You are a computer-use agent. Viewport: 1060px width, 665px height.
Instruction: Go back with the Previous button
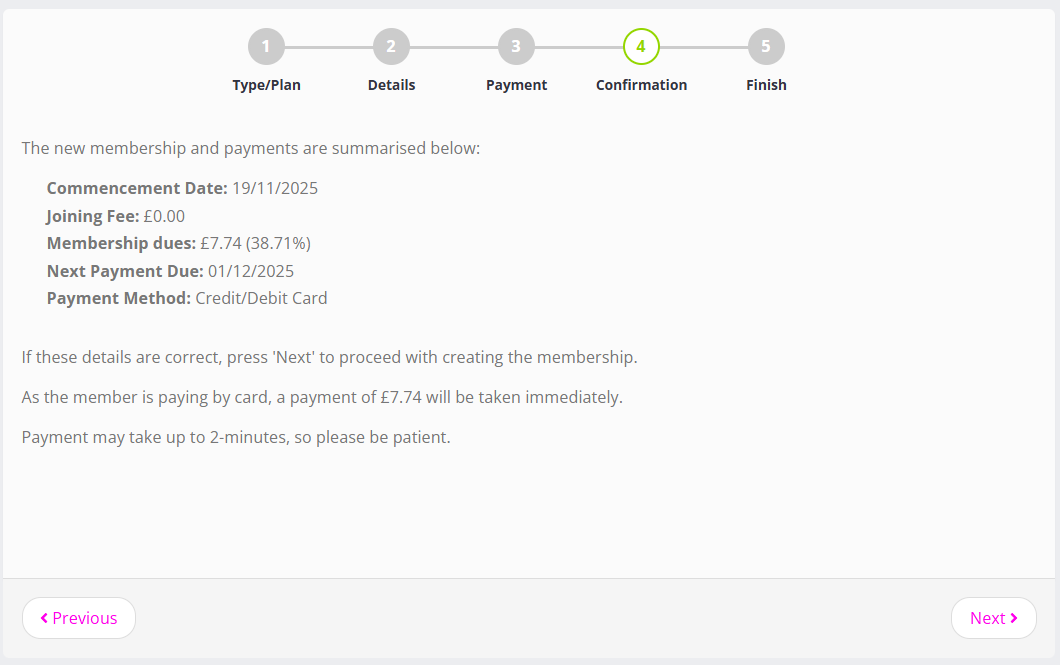pos(79,618)
